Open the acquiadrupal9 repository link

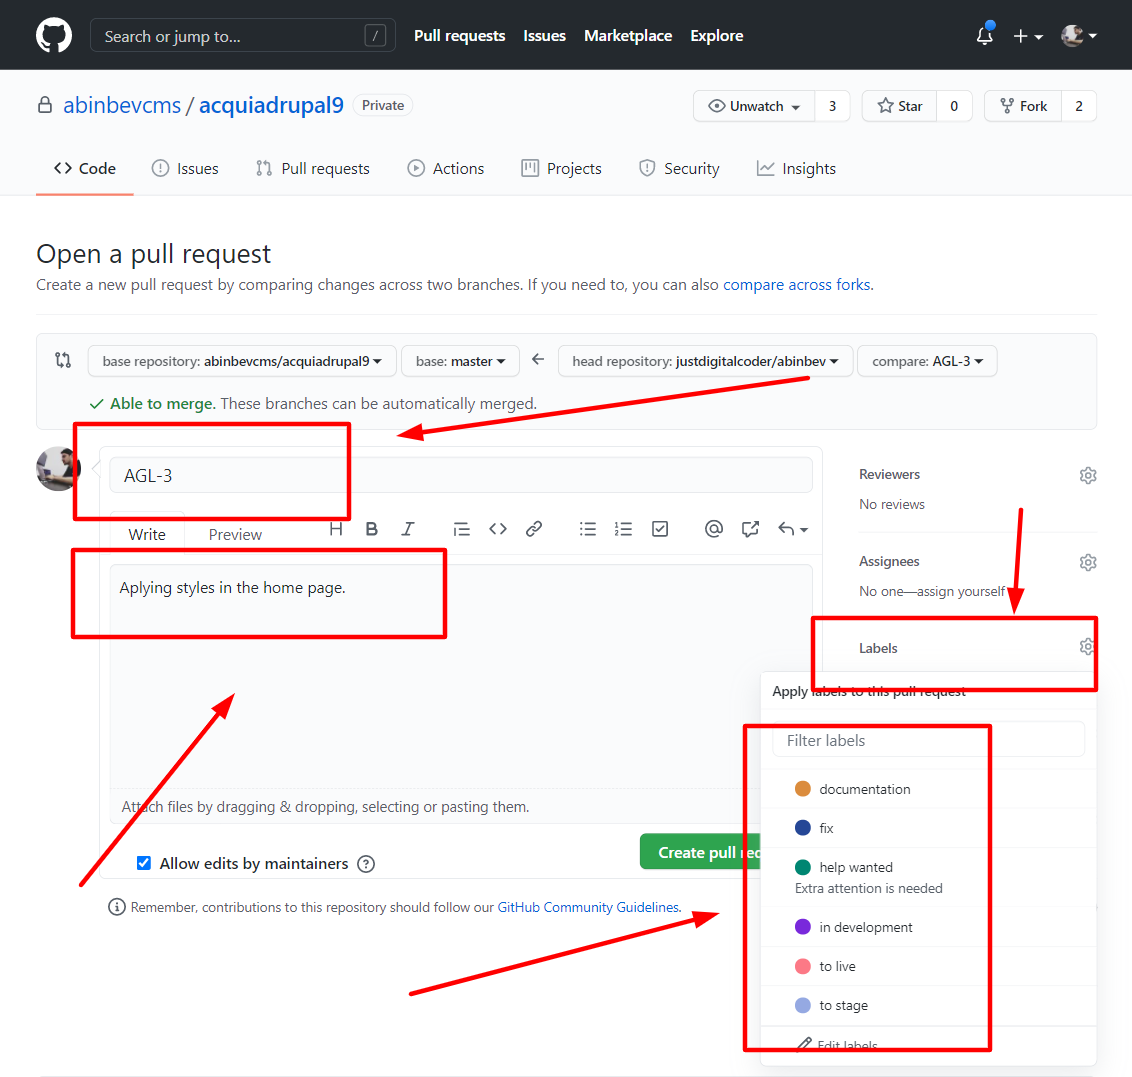point(271,105)
